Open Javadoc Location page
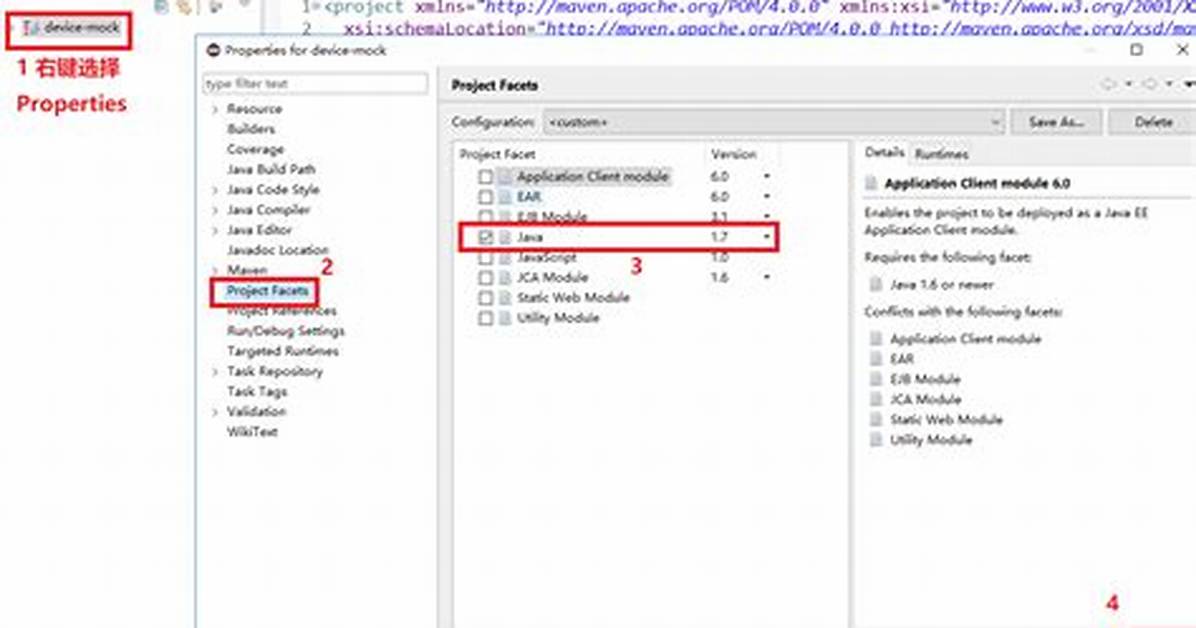 [278, 250]
